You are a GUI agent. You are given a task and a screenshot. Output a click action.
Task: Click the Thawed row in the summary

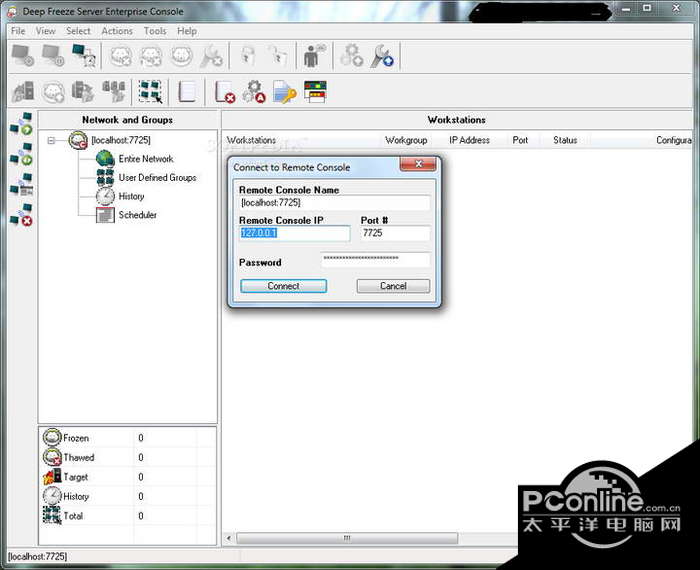click(x=129, y=458)
